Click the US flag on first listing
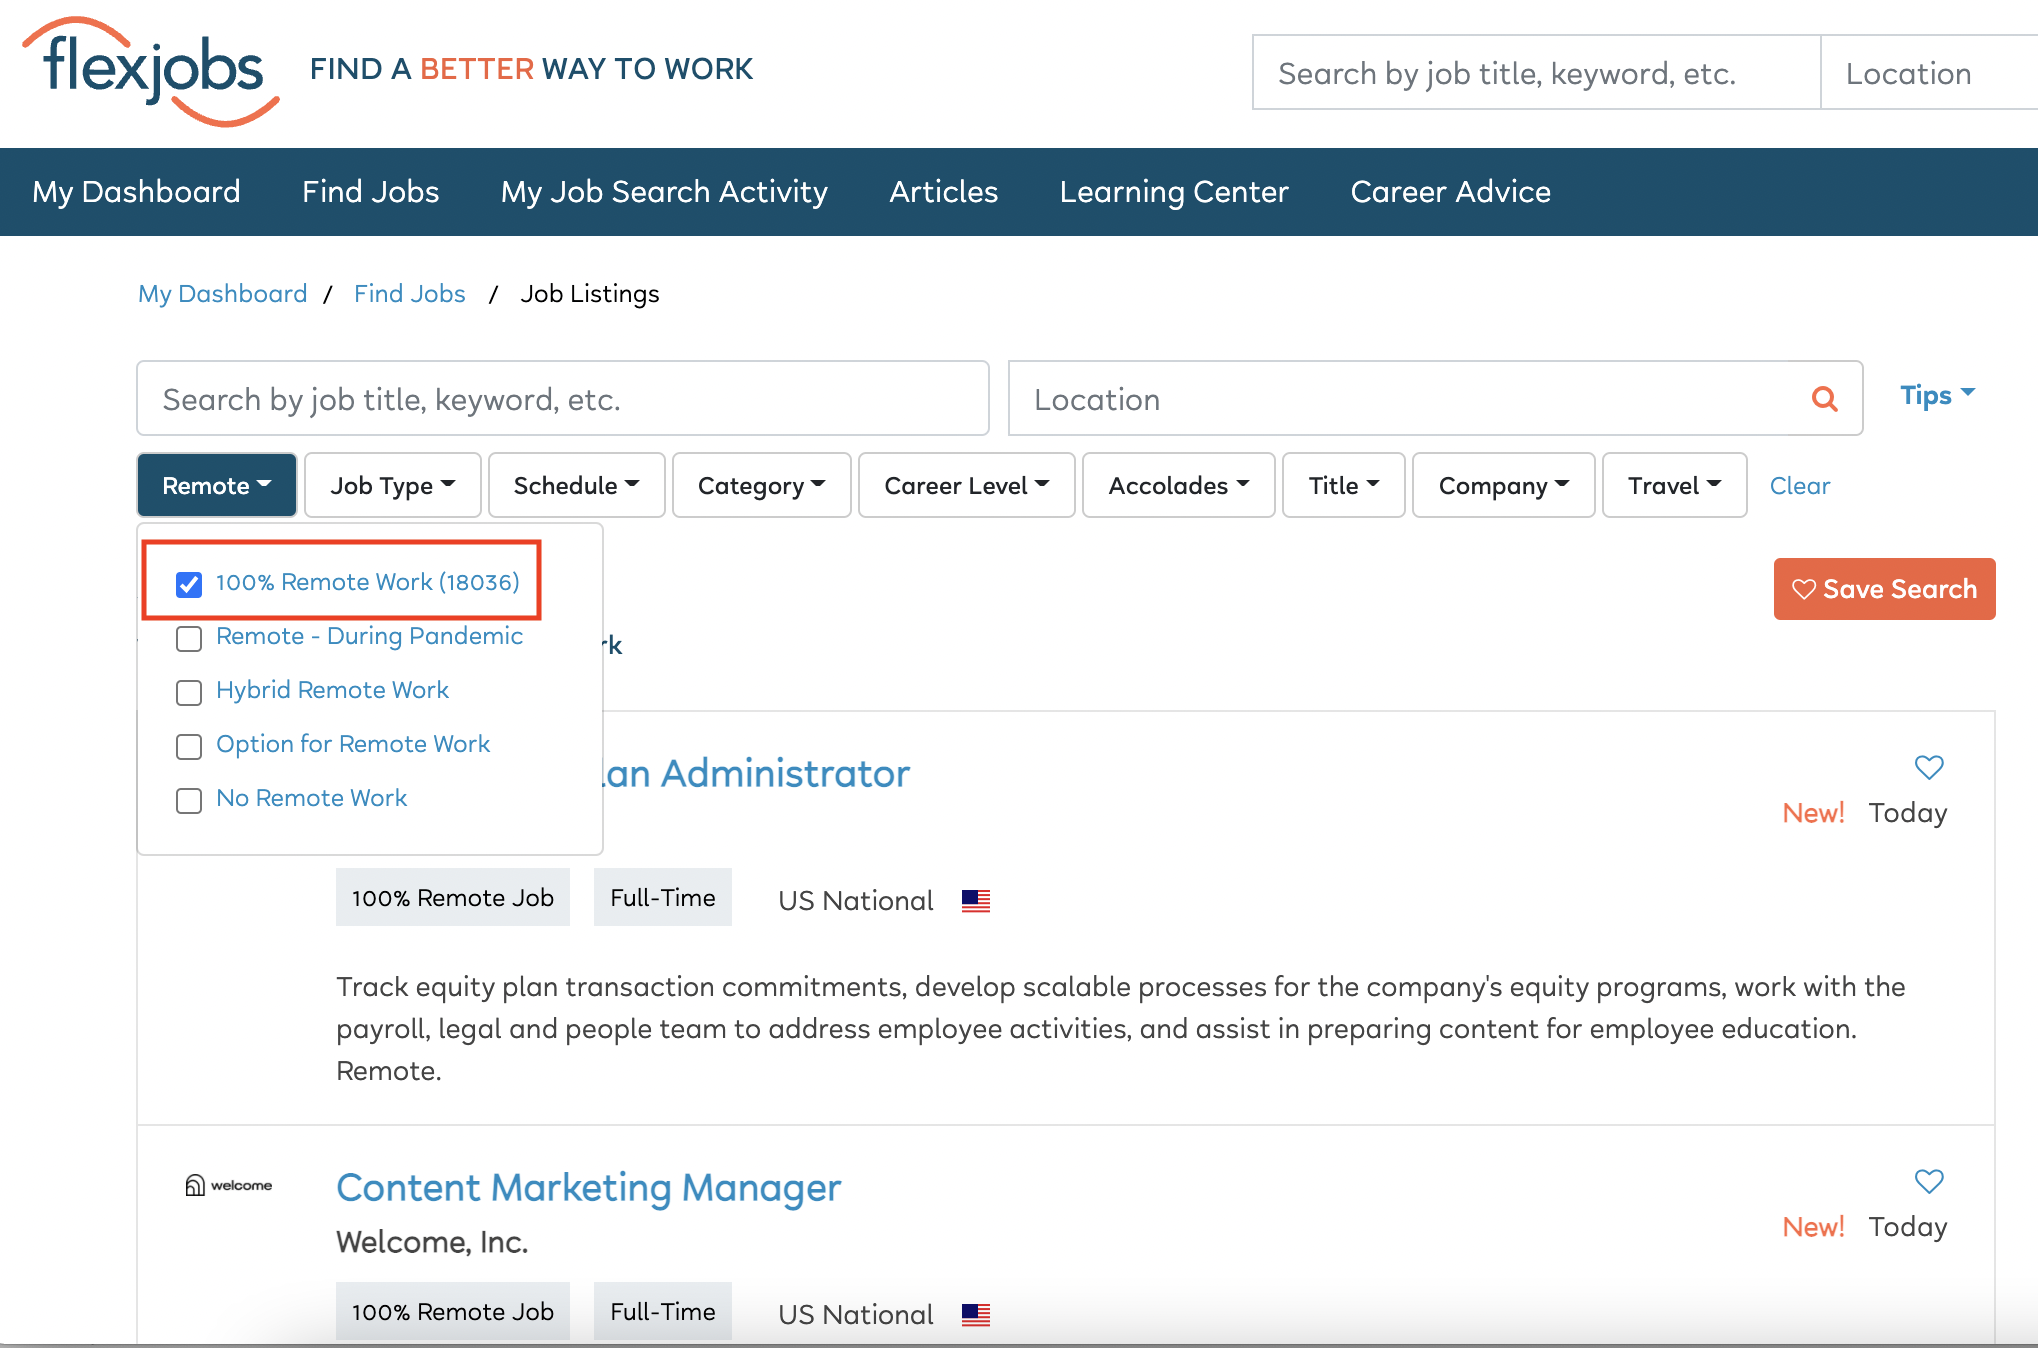The height and width of the screenshot is (1348, 2038). 975,901
